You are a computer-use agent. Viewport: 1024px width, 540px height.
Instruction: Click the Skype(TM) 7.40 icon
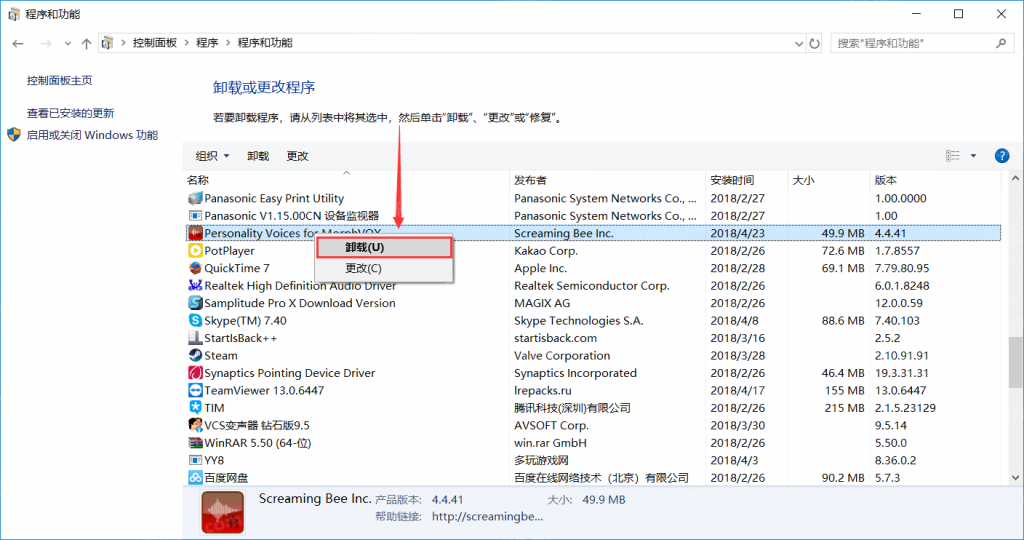[195, 321]
